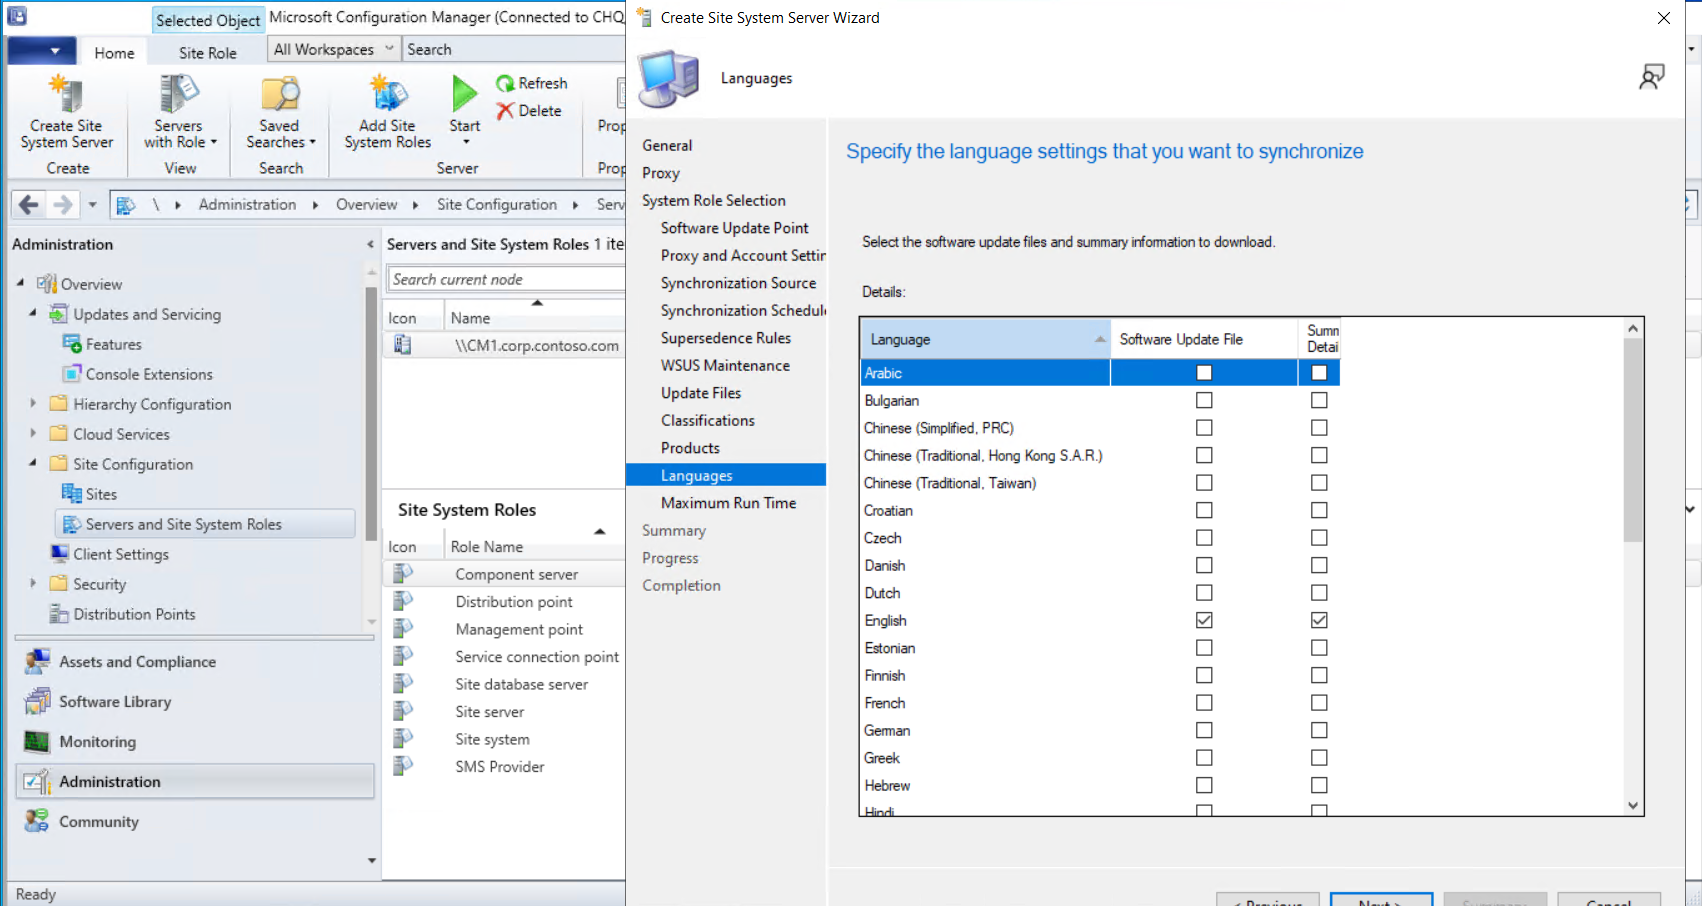Click the language list scroll-down arrow
This screenshot has height=906, width=1702.
[1633, 806]
